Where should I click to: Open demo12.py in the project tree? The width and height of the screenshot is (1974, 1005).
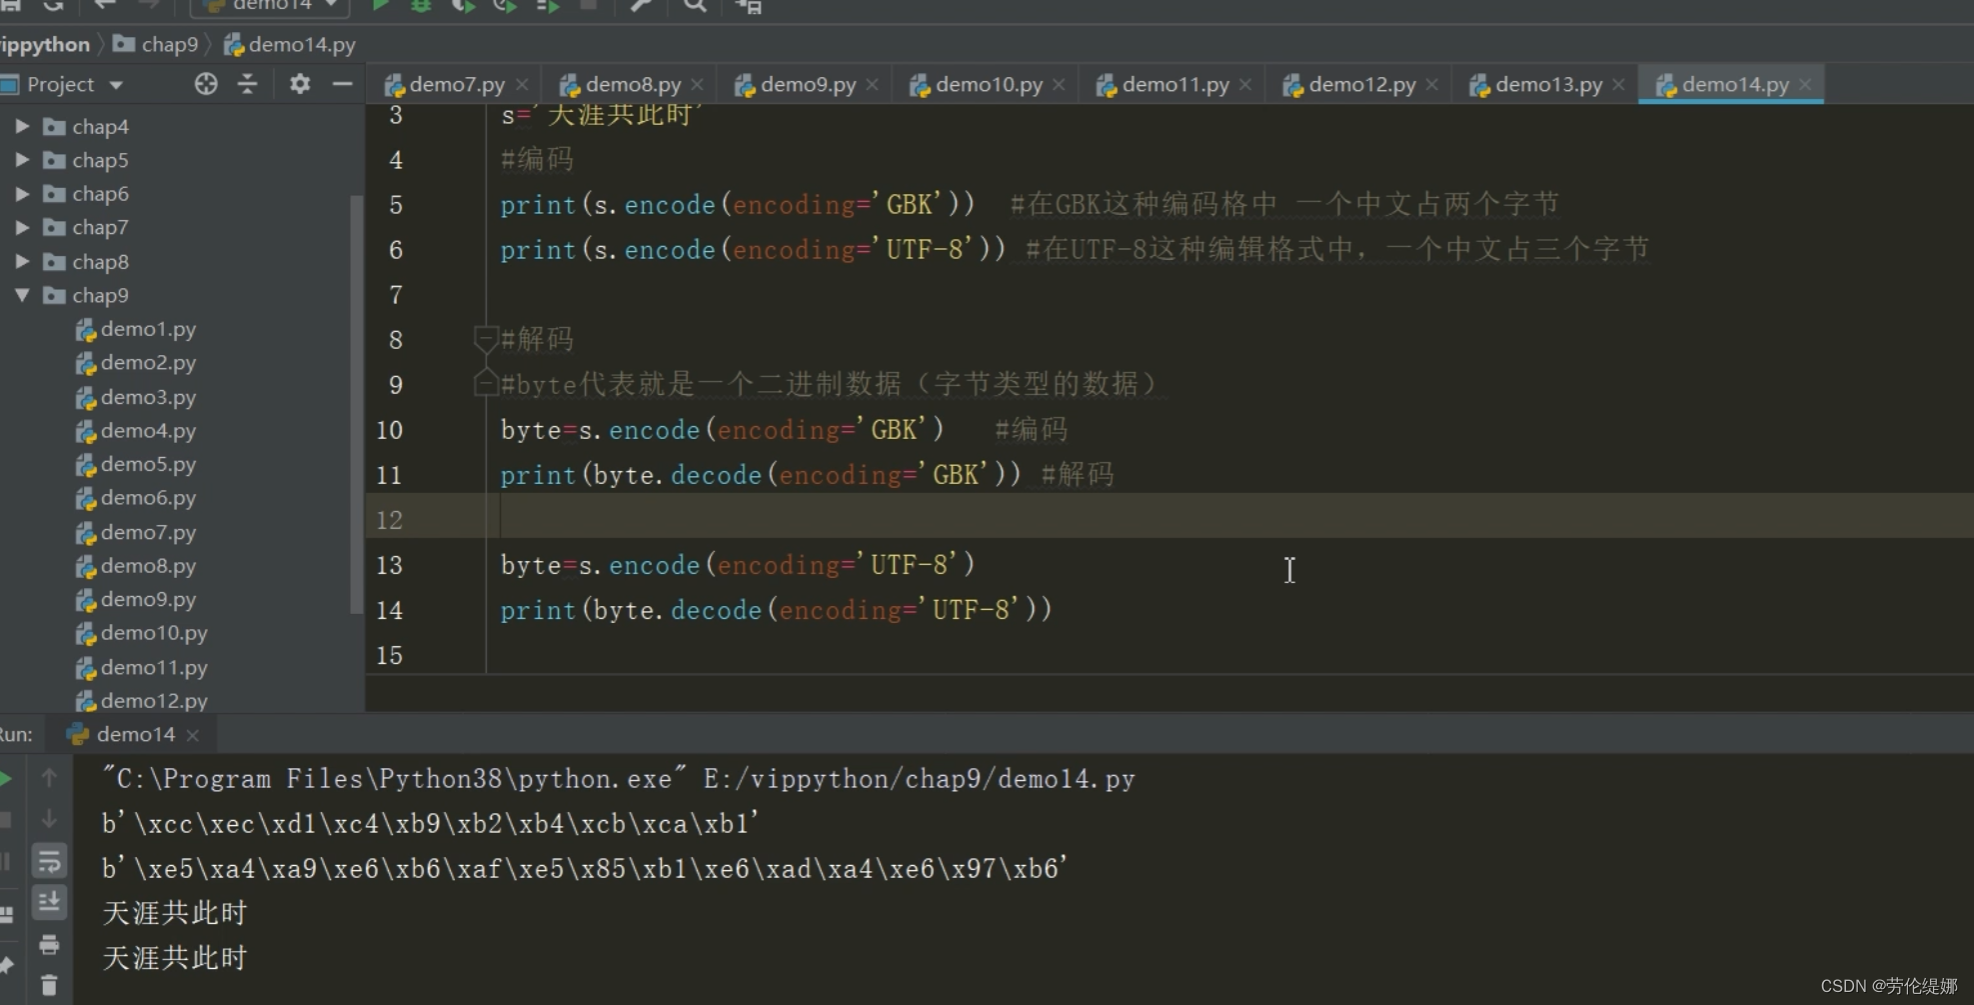click(x=142, y=700)
